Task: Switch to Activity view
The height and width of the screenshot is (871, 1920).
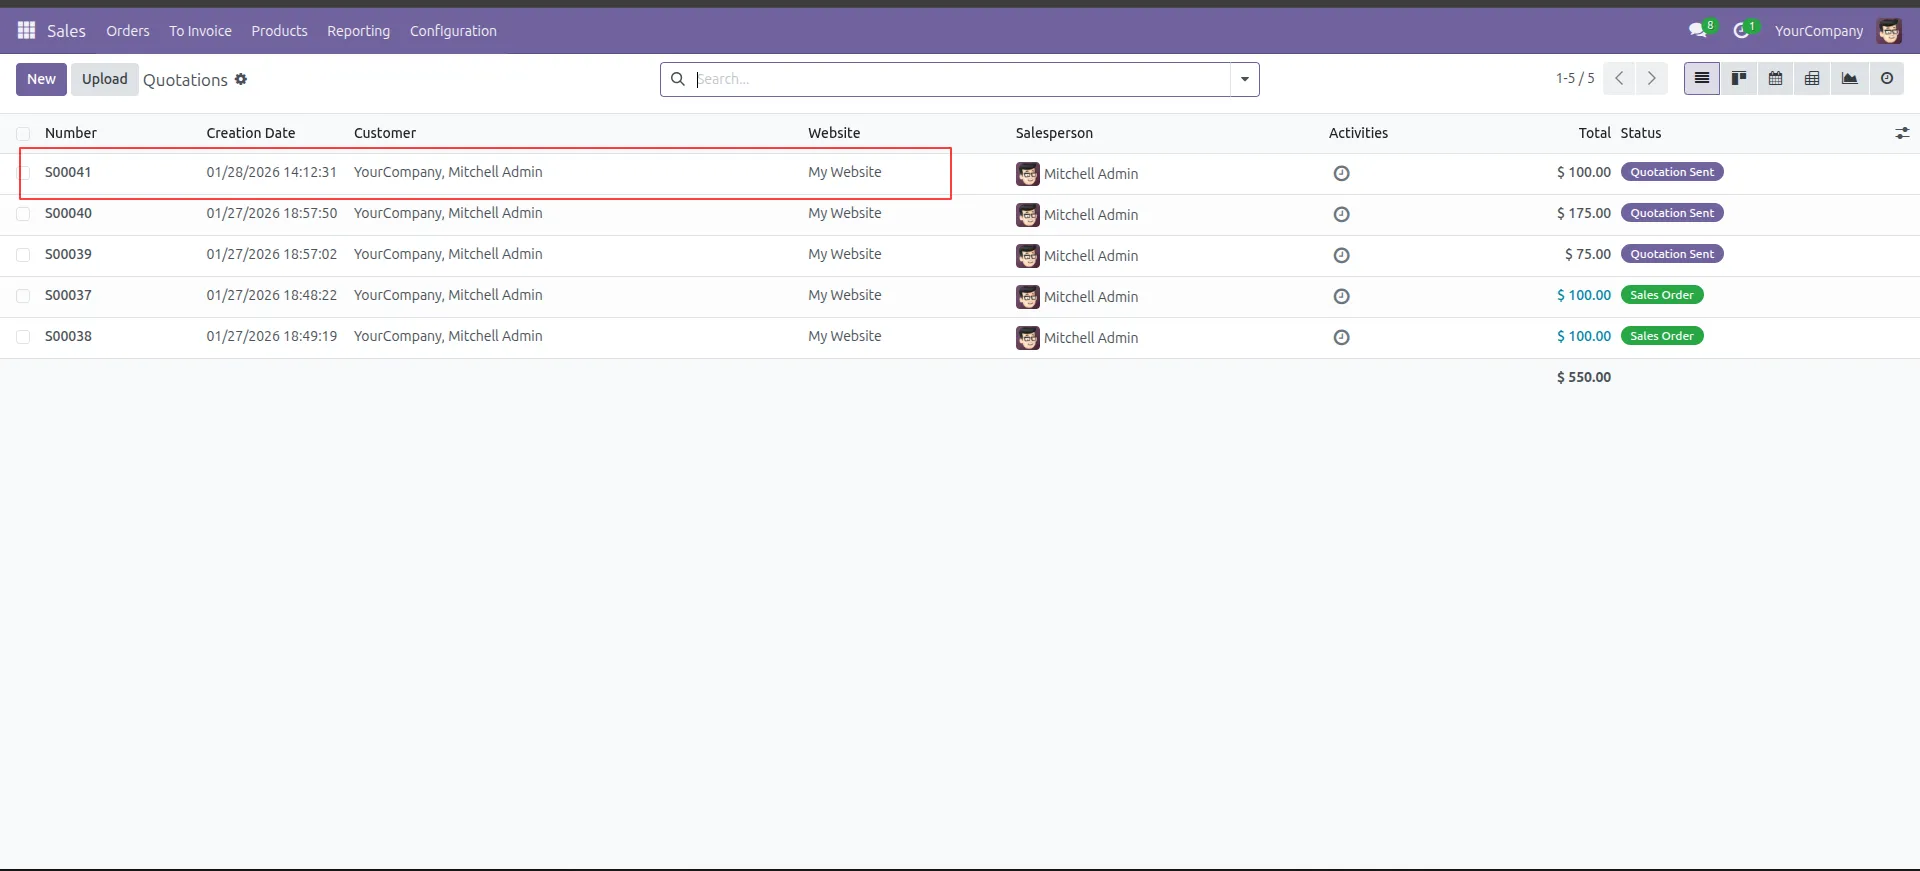Action: [1886, 79]
